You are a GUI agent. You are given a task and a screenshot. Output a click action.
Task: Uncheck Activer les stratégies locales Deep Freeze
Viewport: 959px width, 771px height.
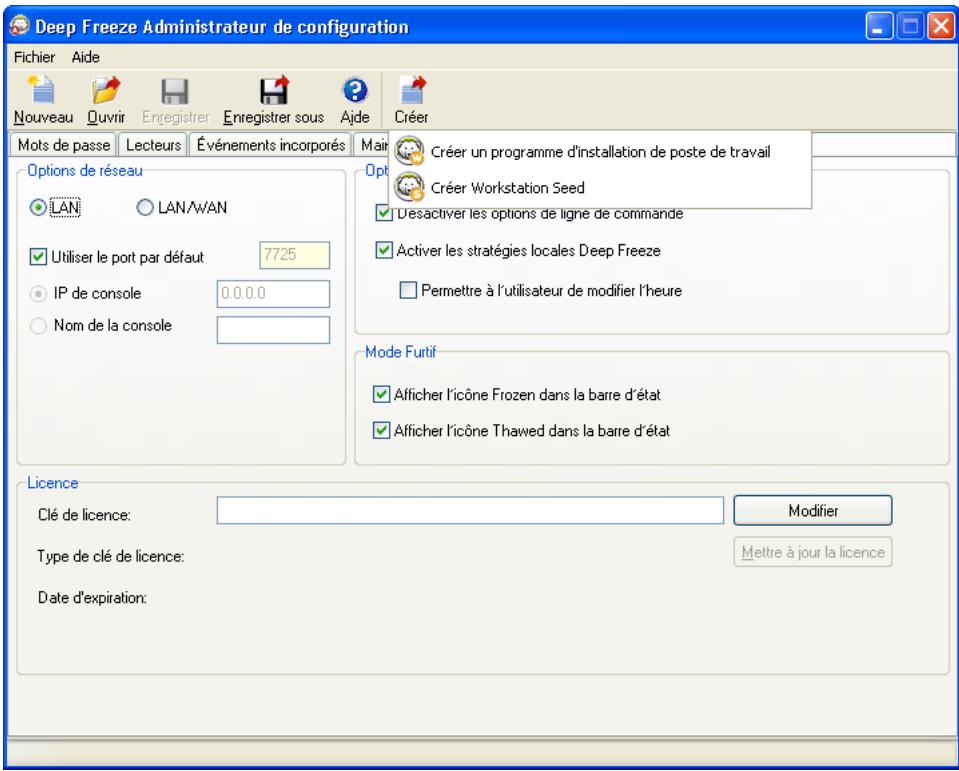tap(383, 250)
